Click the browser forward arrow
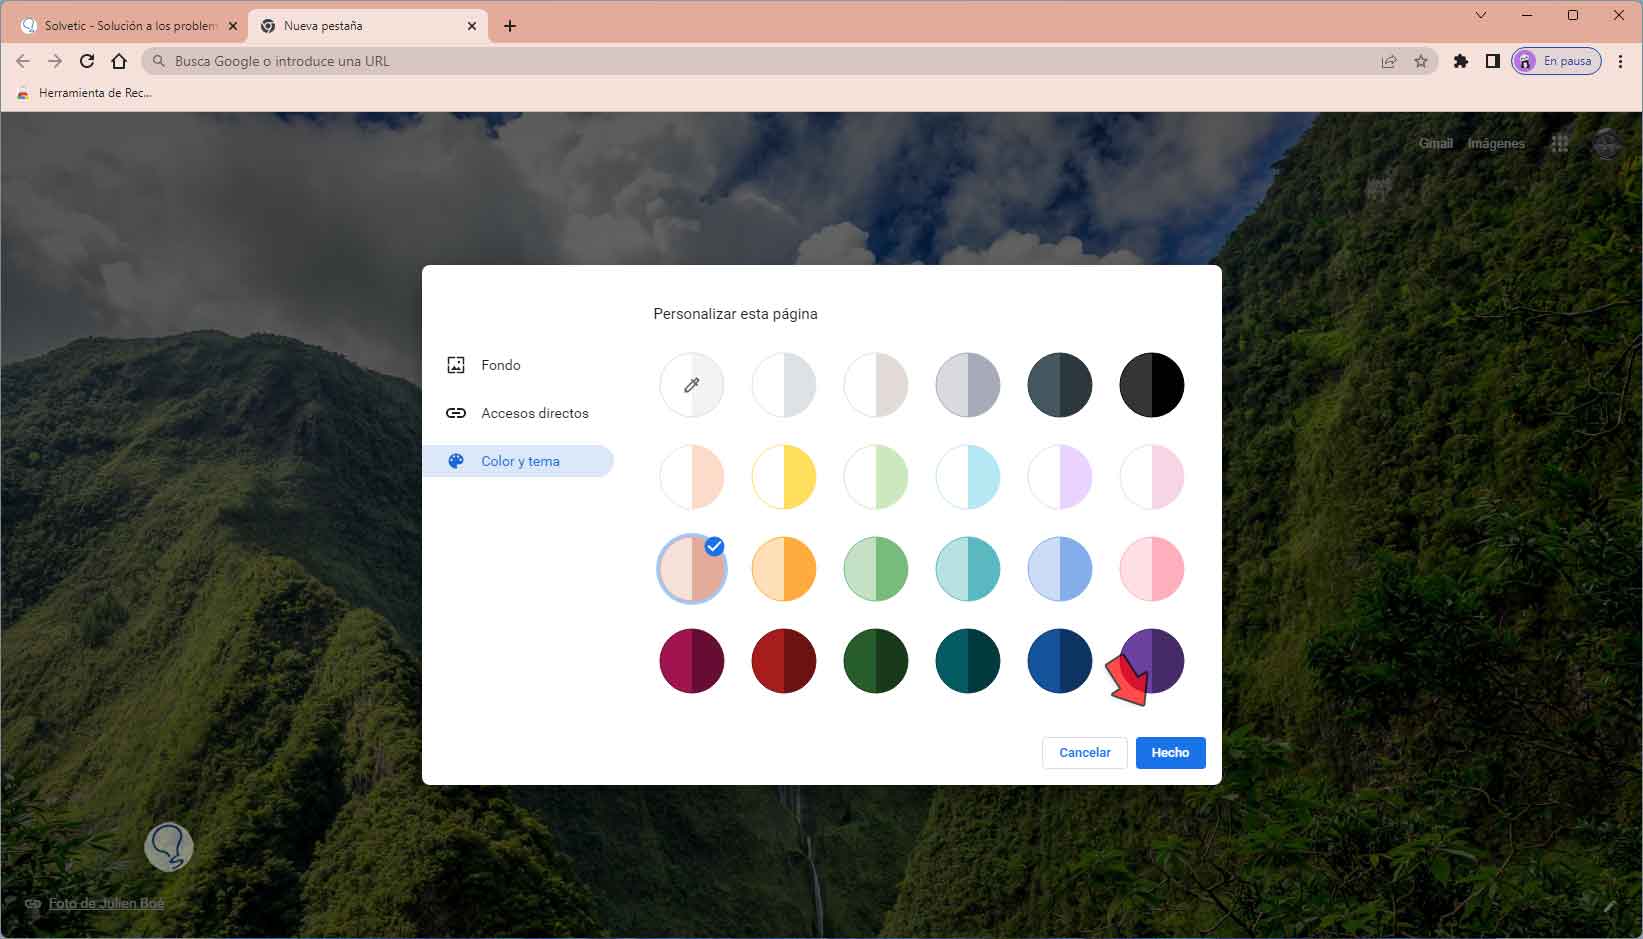 pyautogui.click(x=55, y=61)
